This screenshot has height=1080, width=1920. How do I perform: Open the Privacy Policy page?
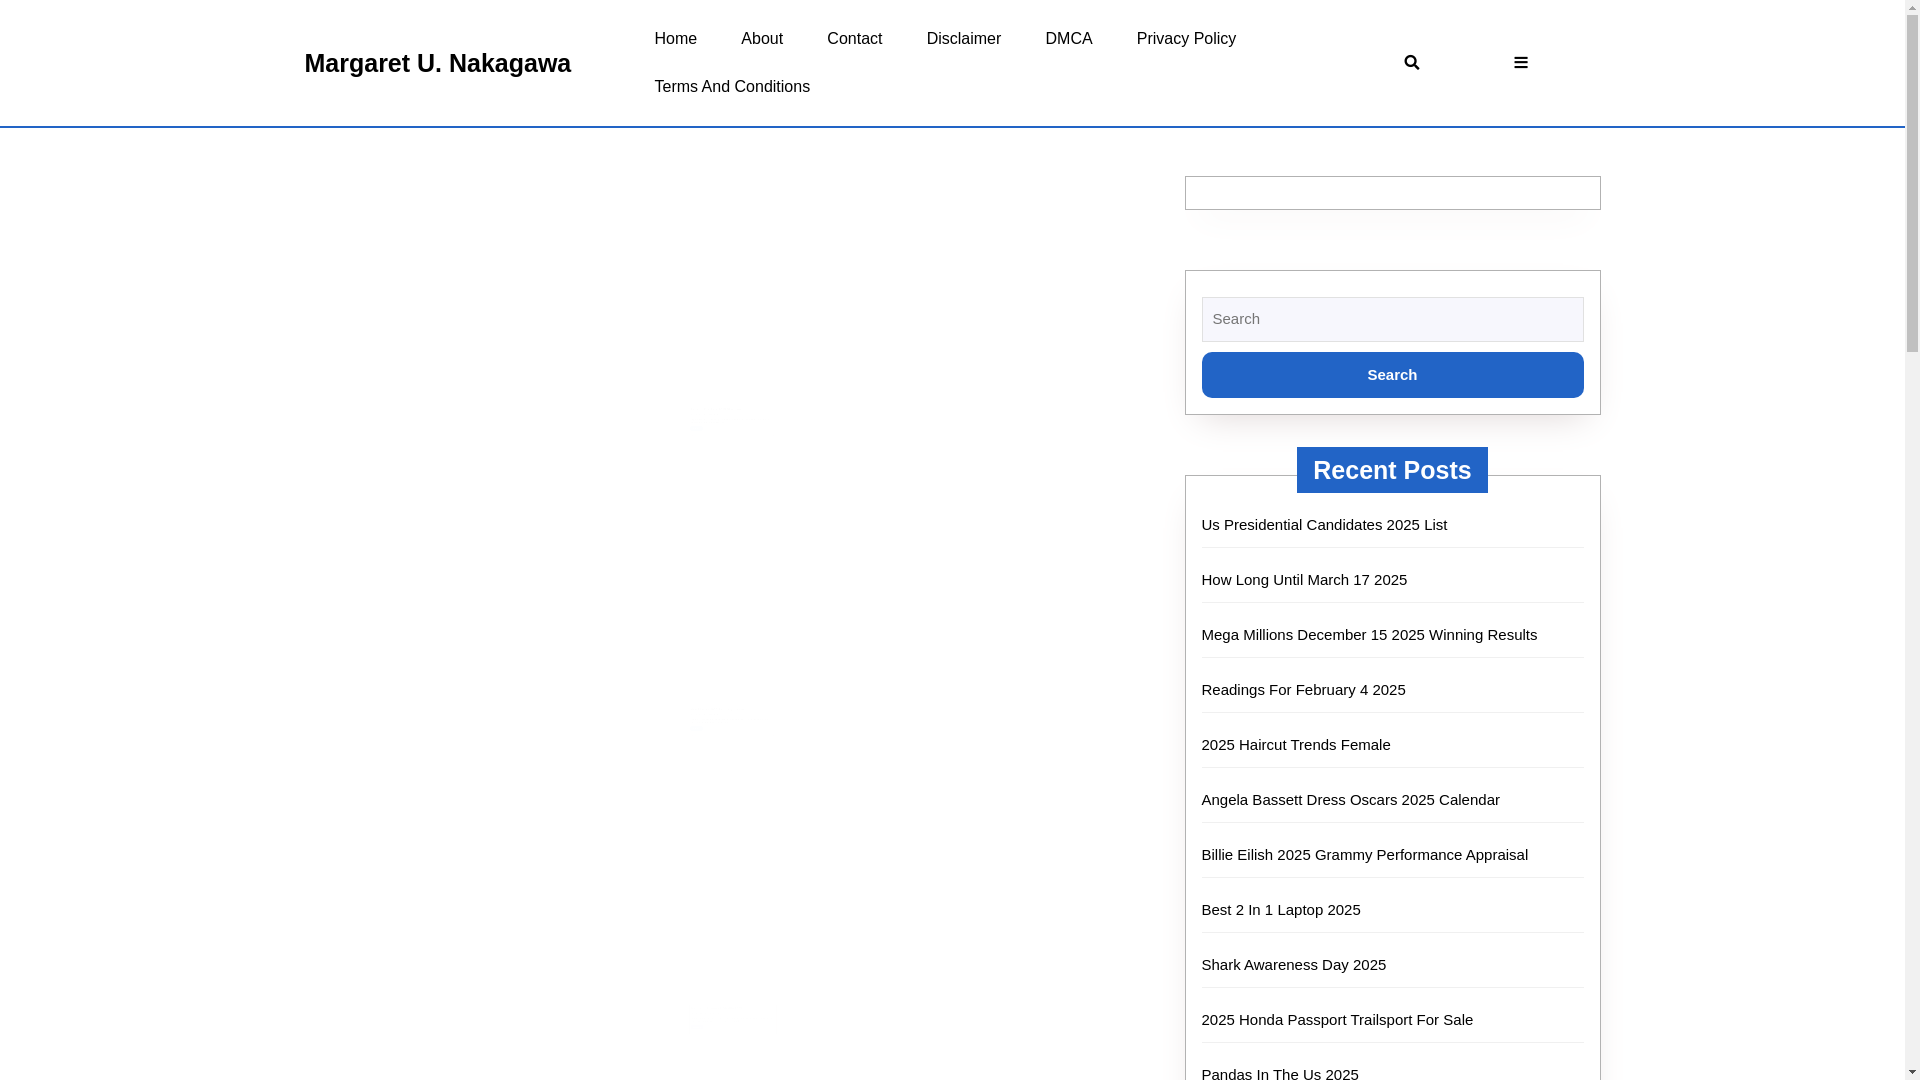point(1186,38)
